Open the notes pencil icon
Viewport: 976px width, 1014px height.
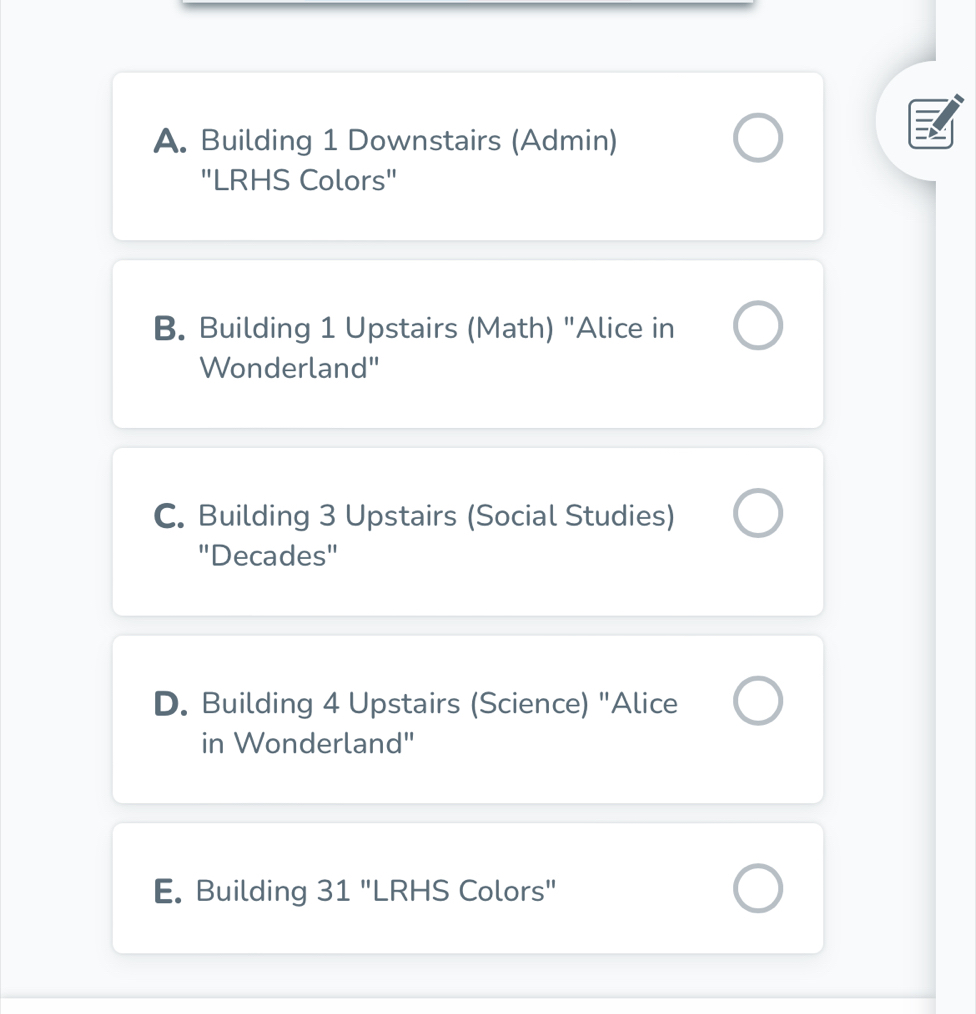point(934,122)
